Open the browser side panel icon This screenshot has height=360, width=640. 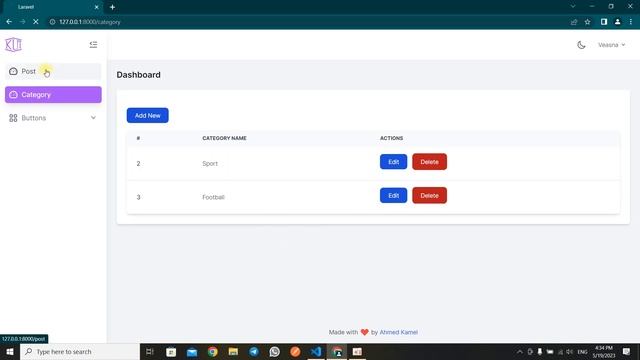(604, 22)
